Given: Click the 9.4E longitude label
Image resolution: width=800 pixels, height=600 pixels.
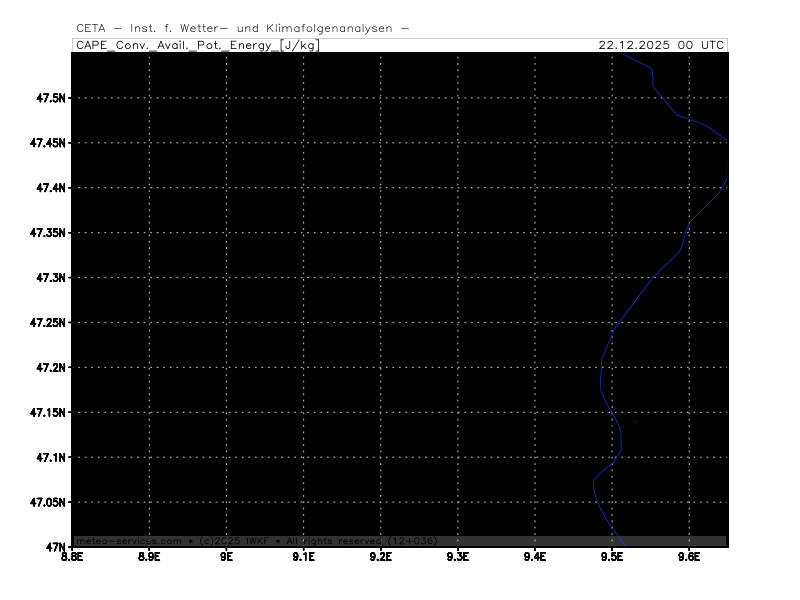Looking at the screenshot, I should click(534, 557).
